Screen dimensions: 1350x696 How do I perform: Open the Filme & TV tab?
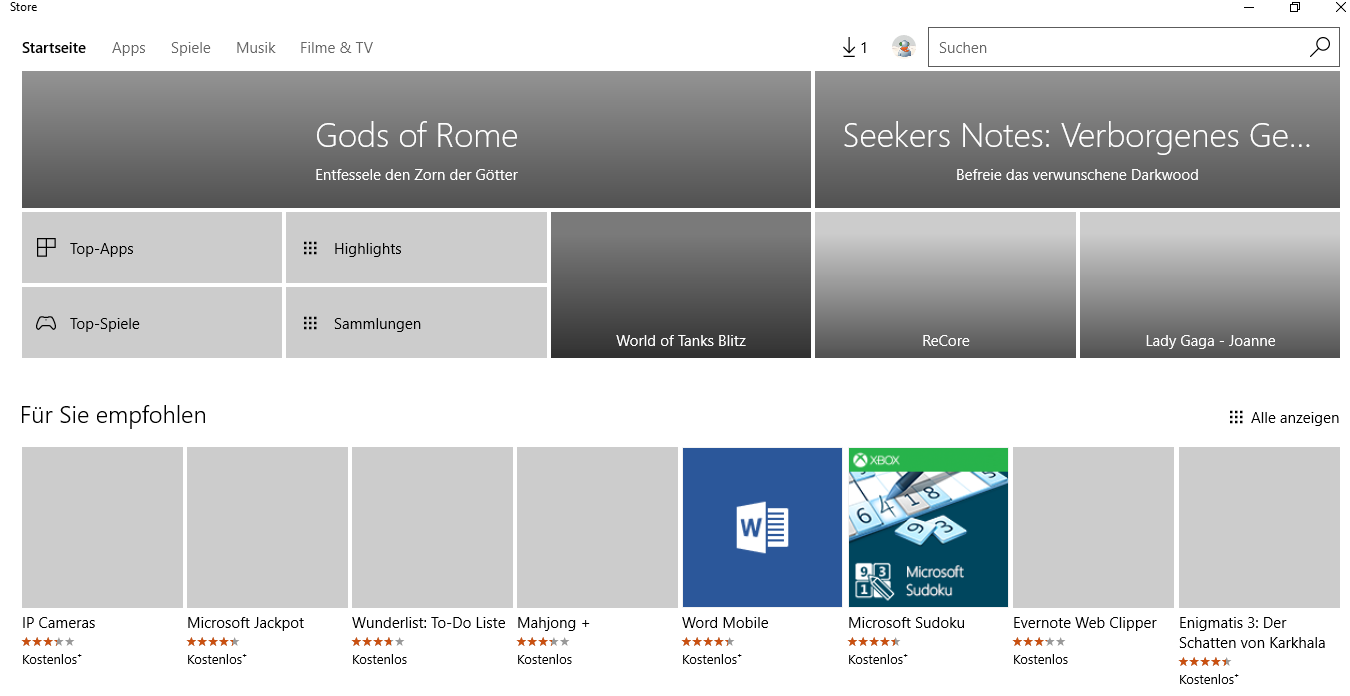tap(336, 47)
